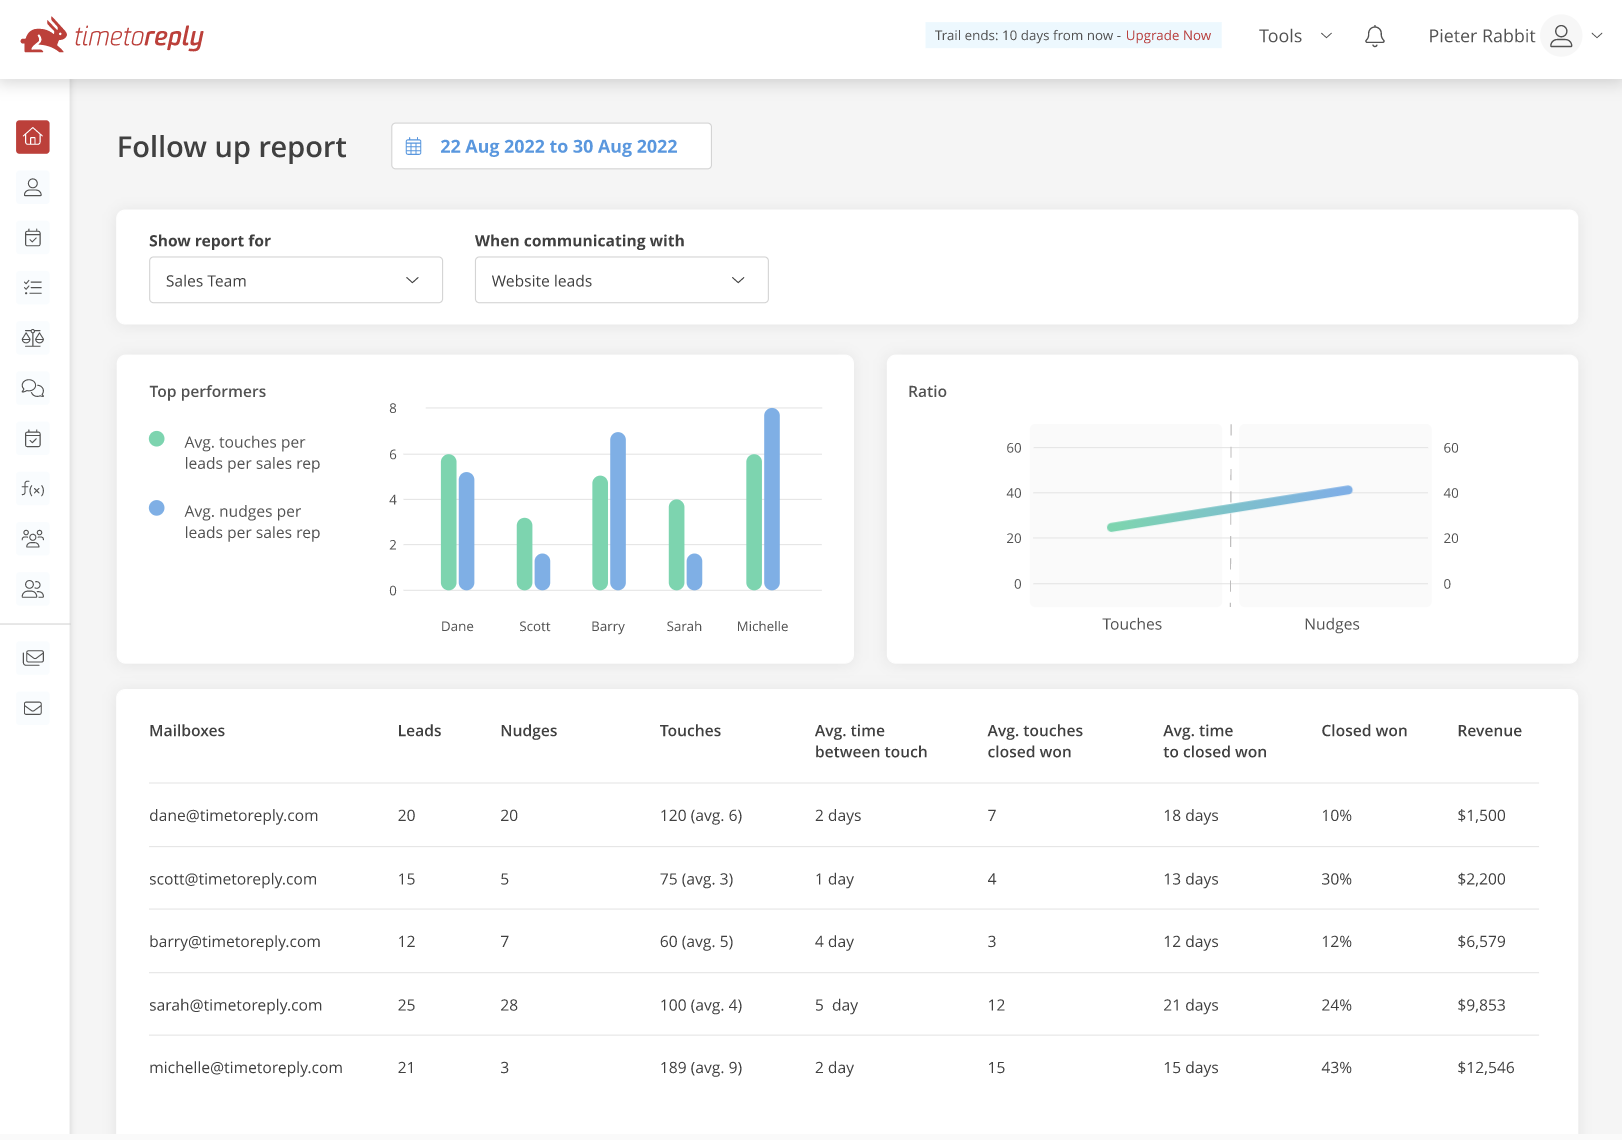This screenshot has height=1140, width=1622.
Task: Click the 189 (avg. 9) touches cell
Action: (x=701, y=1067)
